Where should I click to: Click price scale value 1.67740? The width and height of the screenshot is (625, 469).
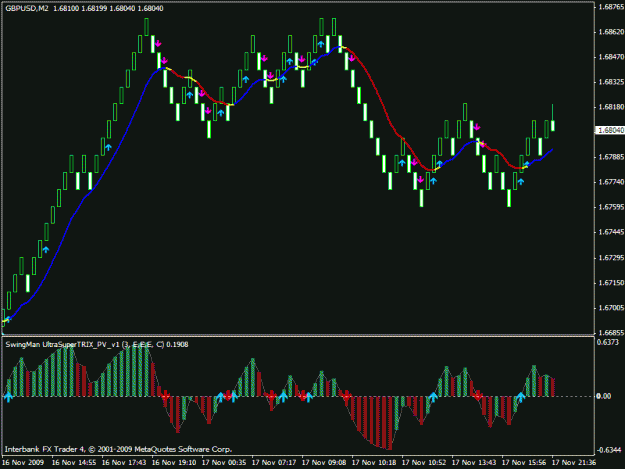(611, 182)
